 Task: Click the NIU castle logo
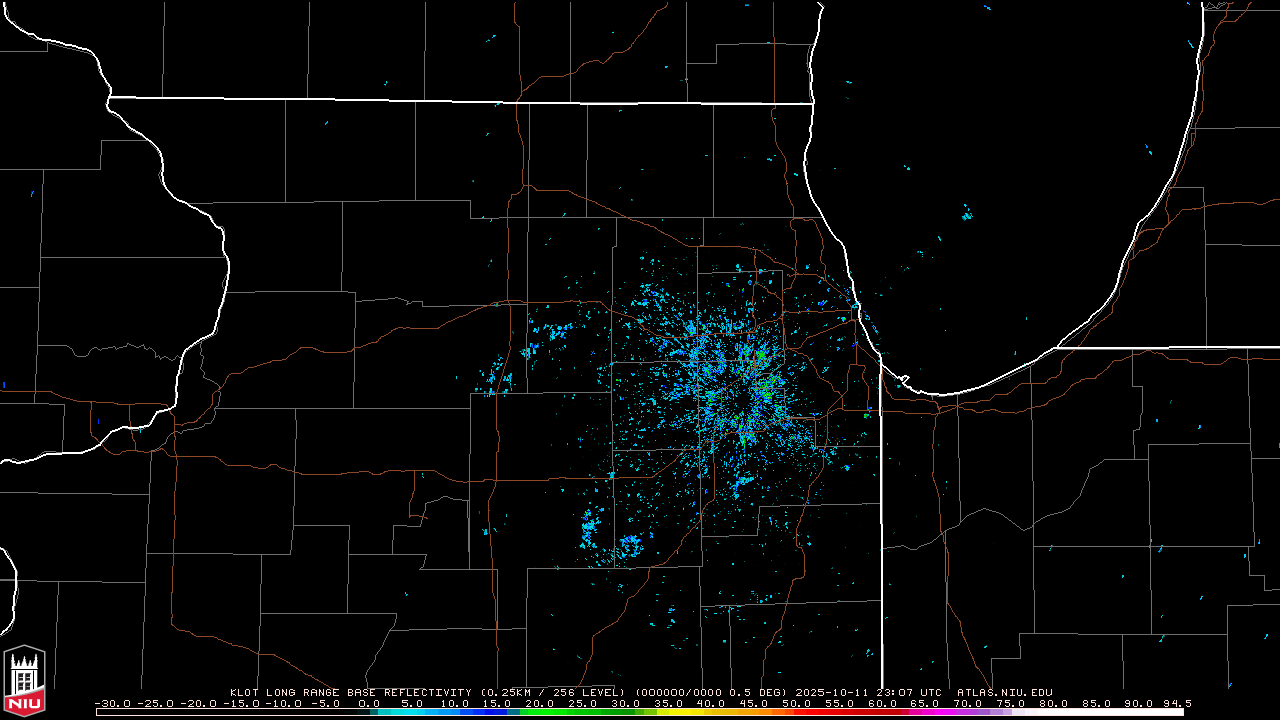[x=24, y=680]
